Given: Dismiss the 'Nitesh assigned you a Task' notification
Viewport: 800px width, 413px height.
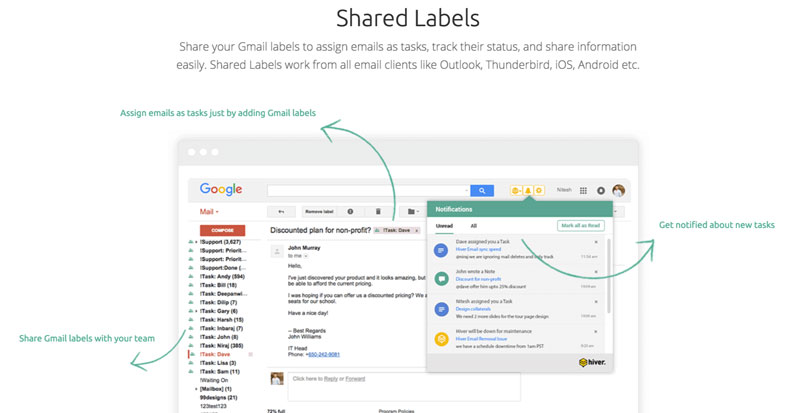Looking at the screenshot, I should [596, 302].
